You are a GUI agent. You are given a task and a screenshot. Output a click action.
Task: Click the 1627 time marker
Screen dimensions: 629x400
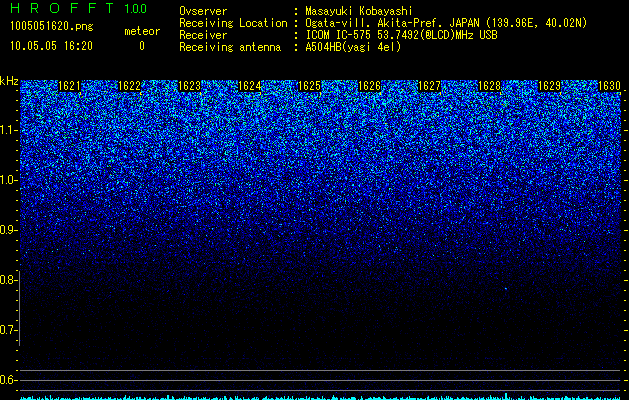(430, 86)
